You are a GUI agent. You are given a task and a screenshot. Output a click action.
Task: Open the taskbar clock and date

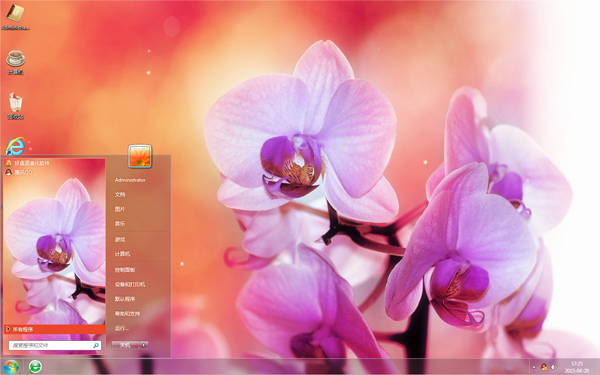point(577,367)
